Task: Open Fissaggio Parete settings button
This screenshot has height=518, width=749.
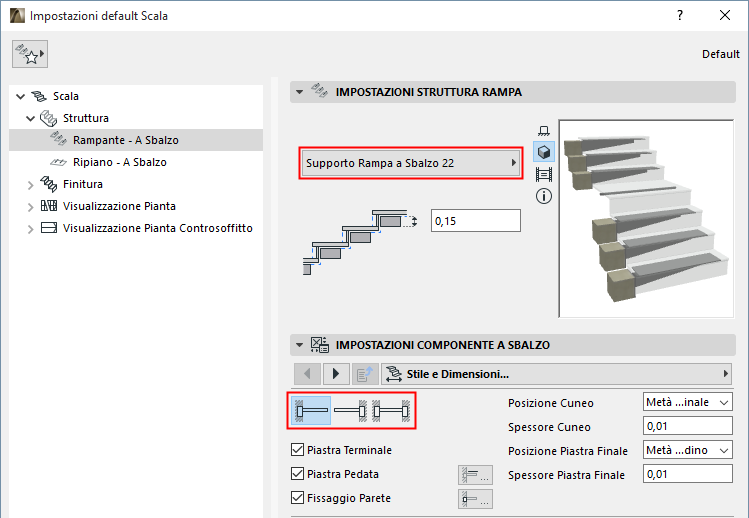Action: [475, 499]
